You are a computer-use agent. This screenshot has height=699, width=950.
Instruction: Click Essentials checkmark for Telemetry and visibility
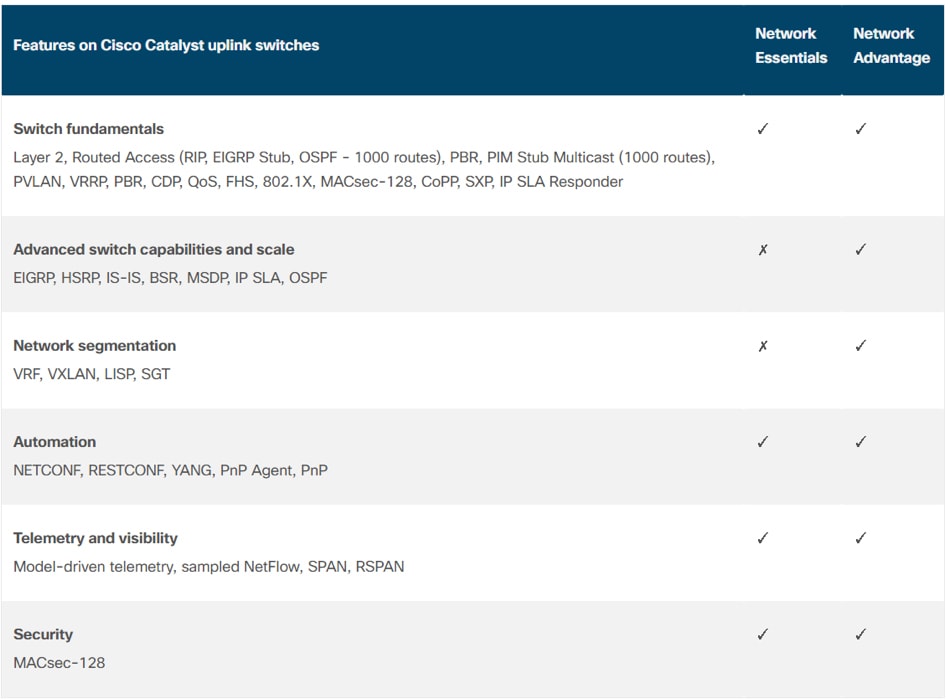pyautogui.click(x=763, y=538)
